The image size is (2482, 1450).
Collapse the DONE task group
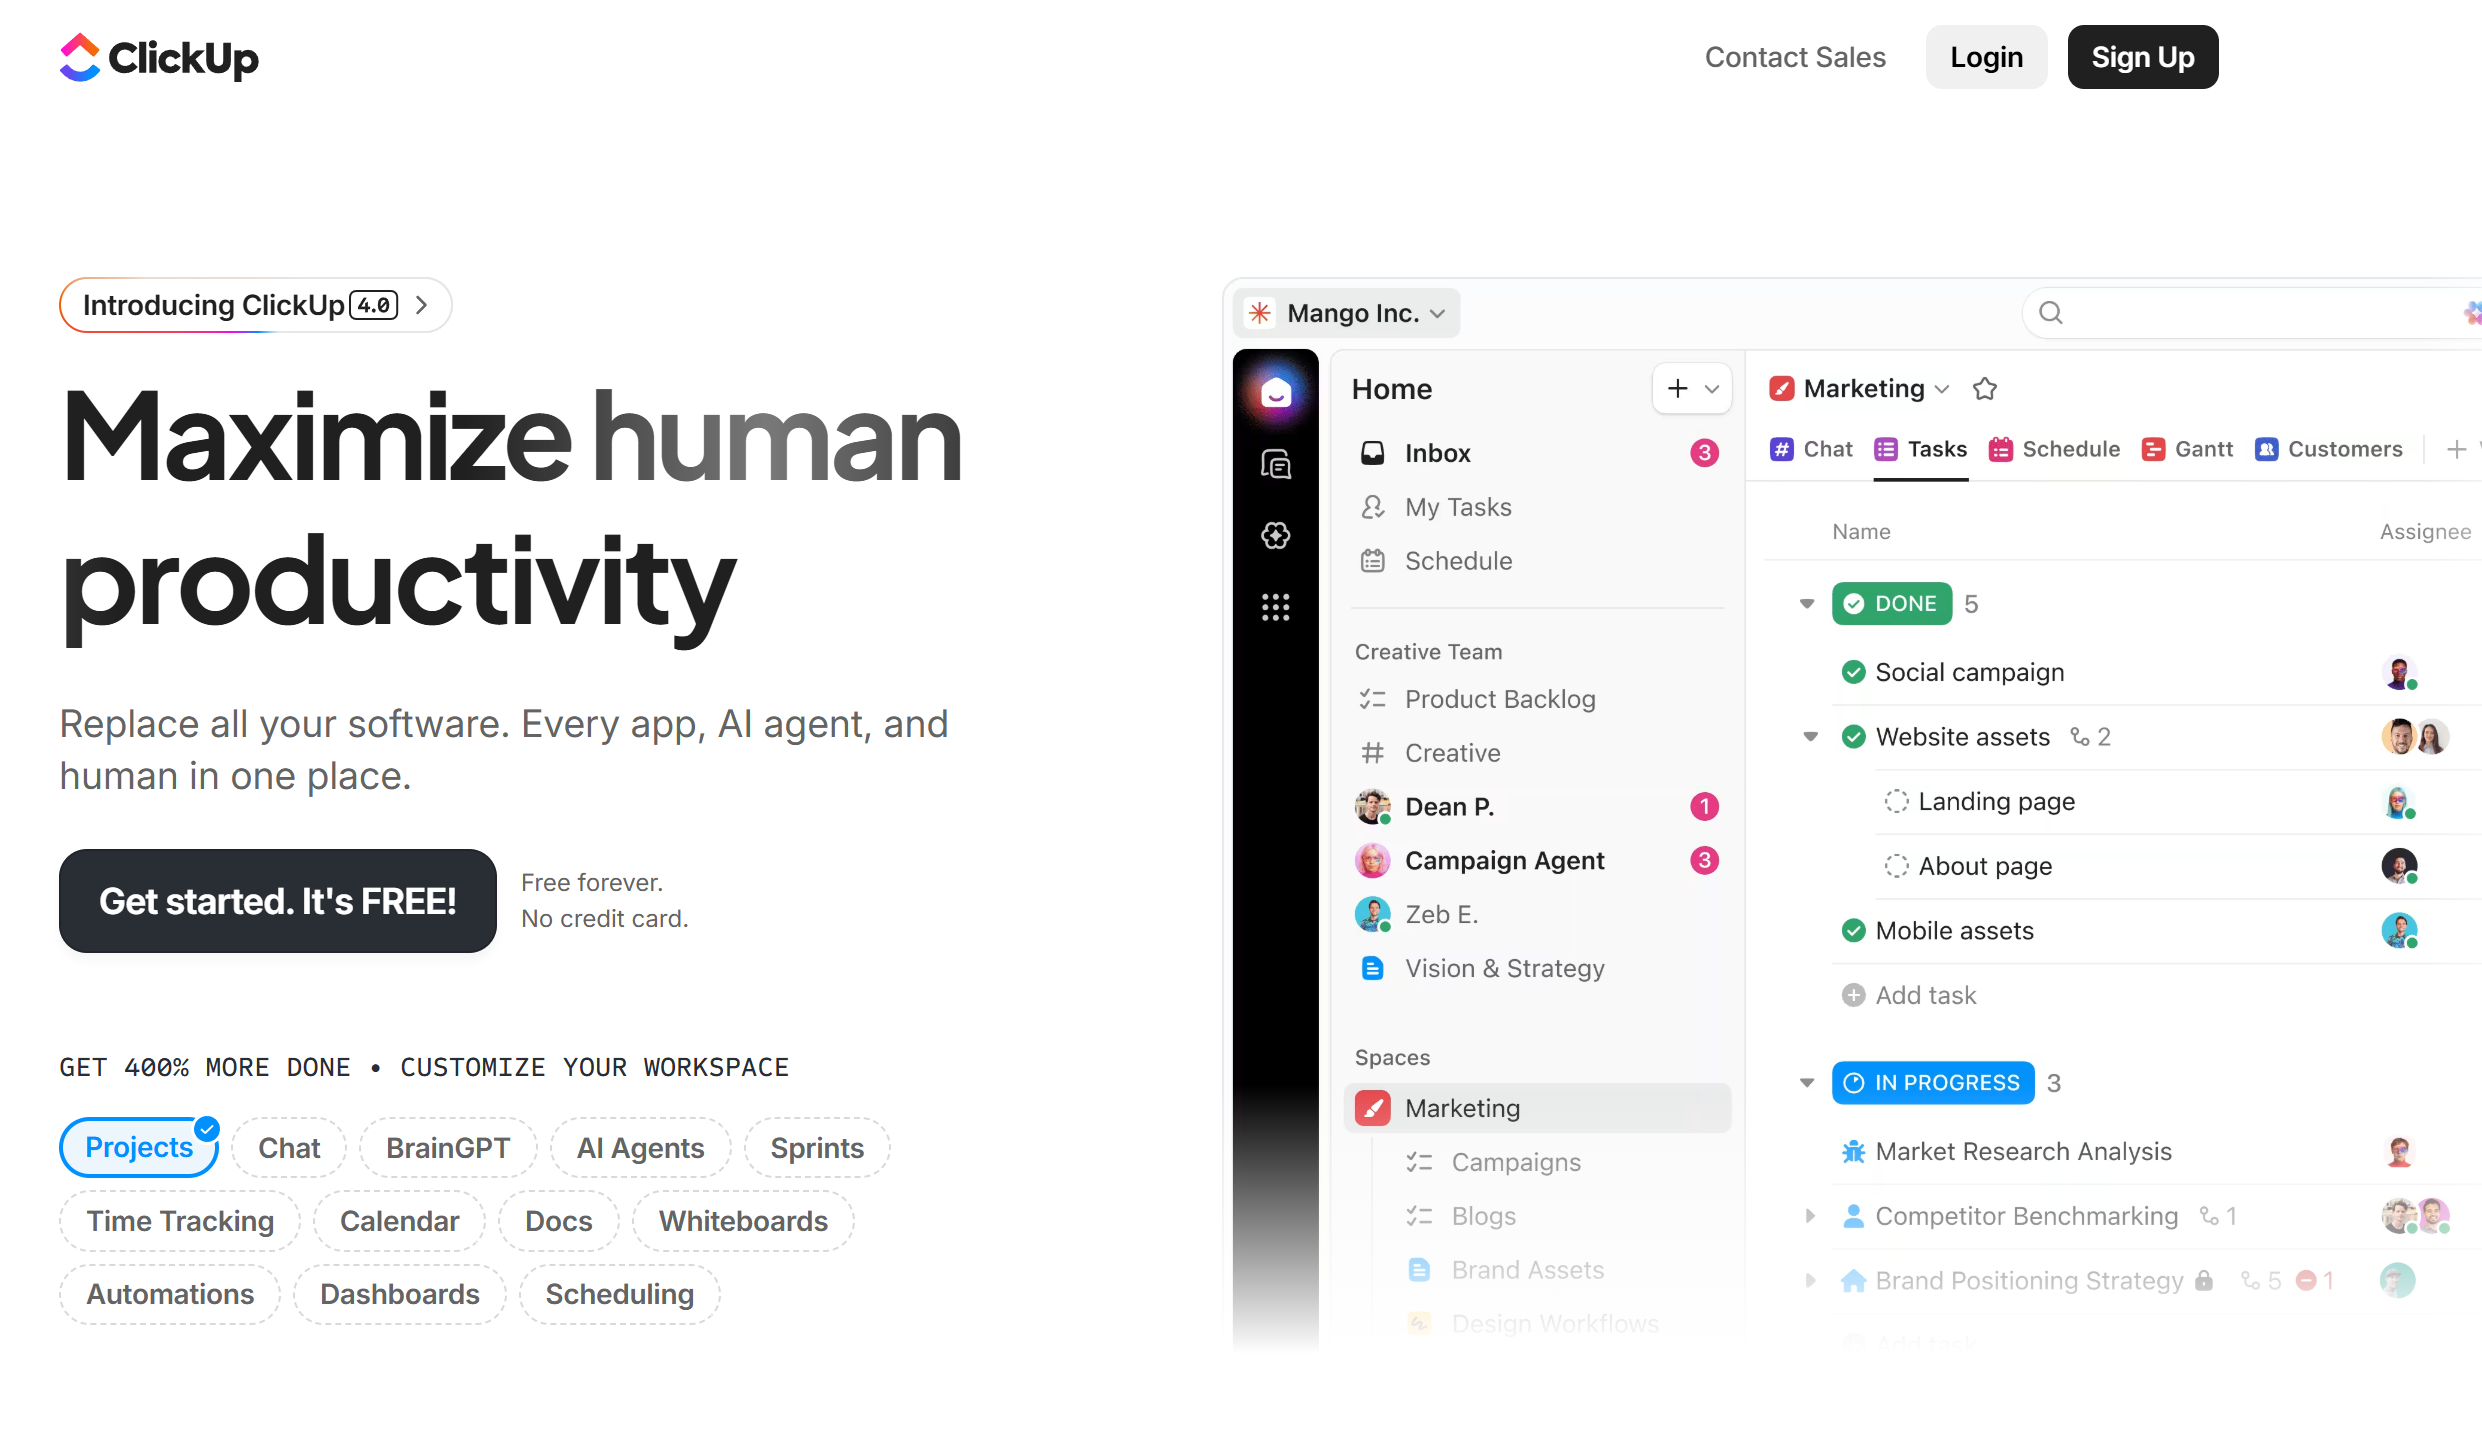point(1806,604)
